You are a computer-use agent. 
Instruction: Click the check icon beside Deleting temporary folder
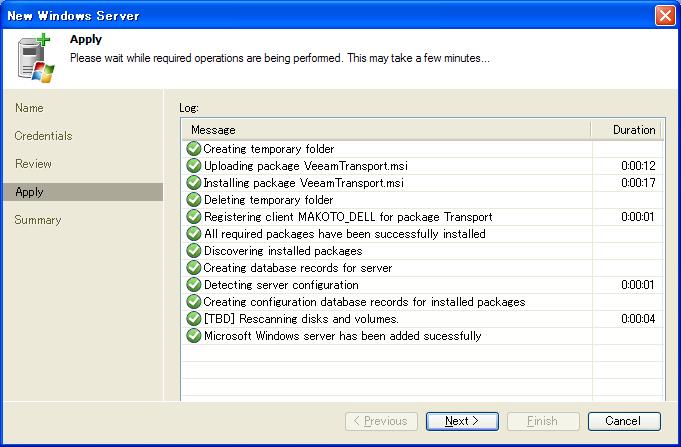click(x=193, y=199)
